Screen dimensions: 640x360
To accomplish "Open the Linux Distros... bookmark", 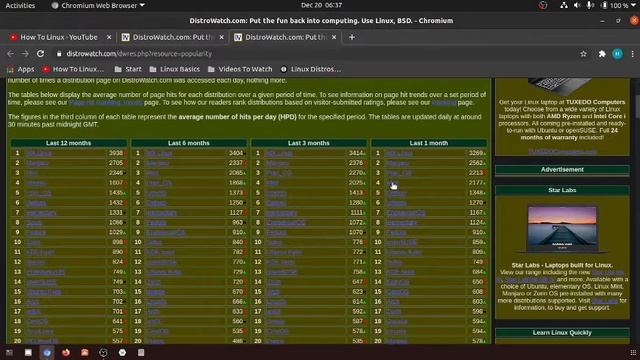I will pyautogui.click(x=310, y=69).
